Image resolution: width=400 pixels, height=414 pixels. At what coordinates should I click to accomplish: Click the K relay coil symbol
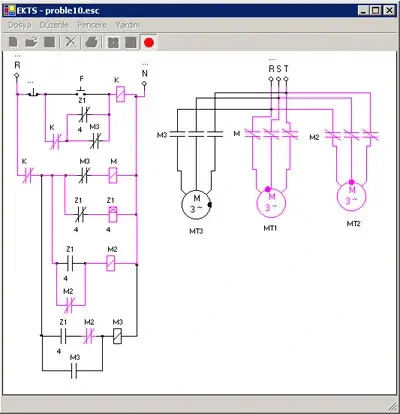pos(120,94)
